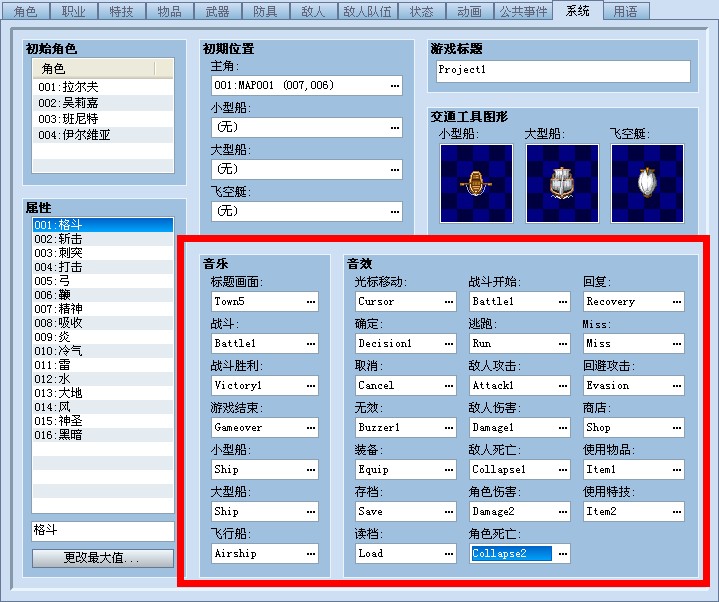Browse the 角色死亡 Collapse2 sound ellipsis
719x602 pixels.
pyautogui.click(x=563, y=554)
